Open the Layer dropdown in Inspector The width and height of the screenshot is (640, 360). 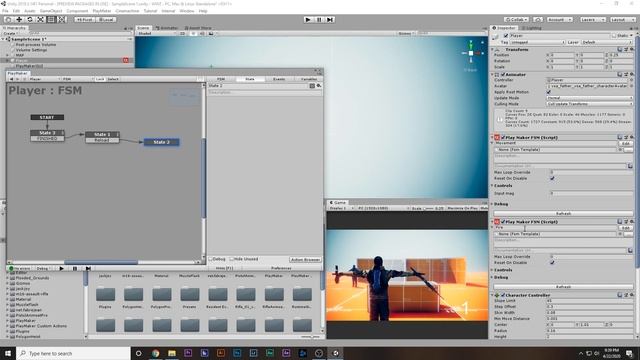tap(606, 42)
